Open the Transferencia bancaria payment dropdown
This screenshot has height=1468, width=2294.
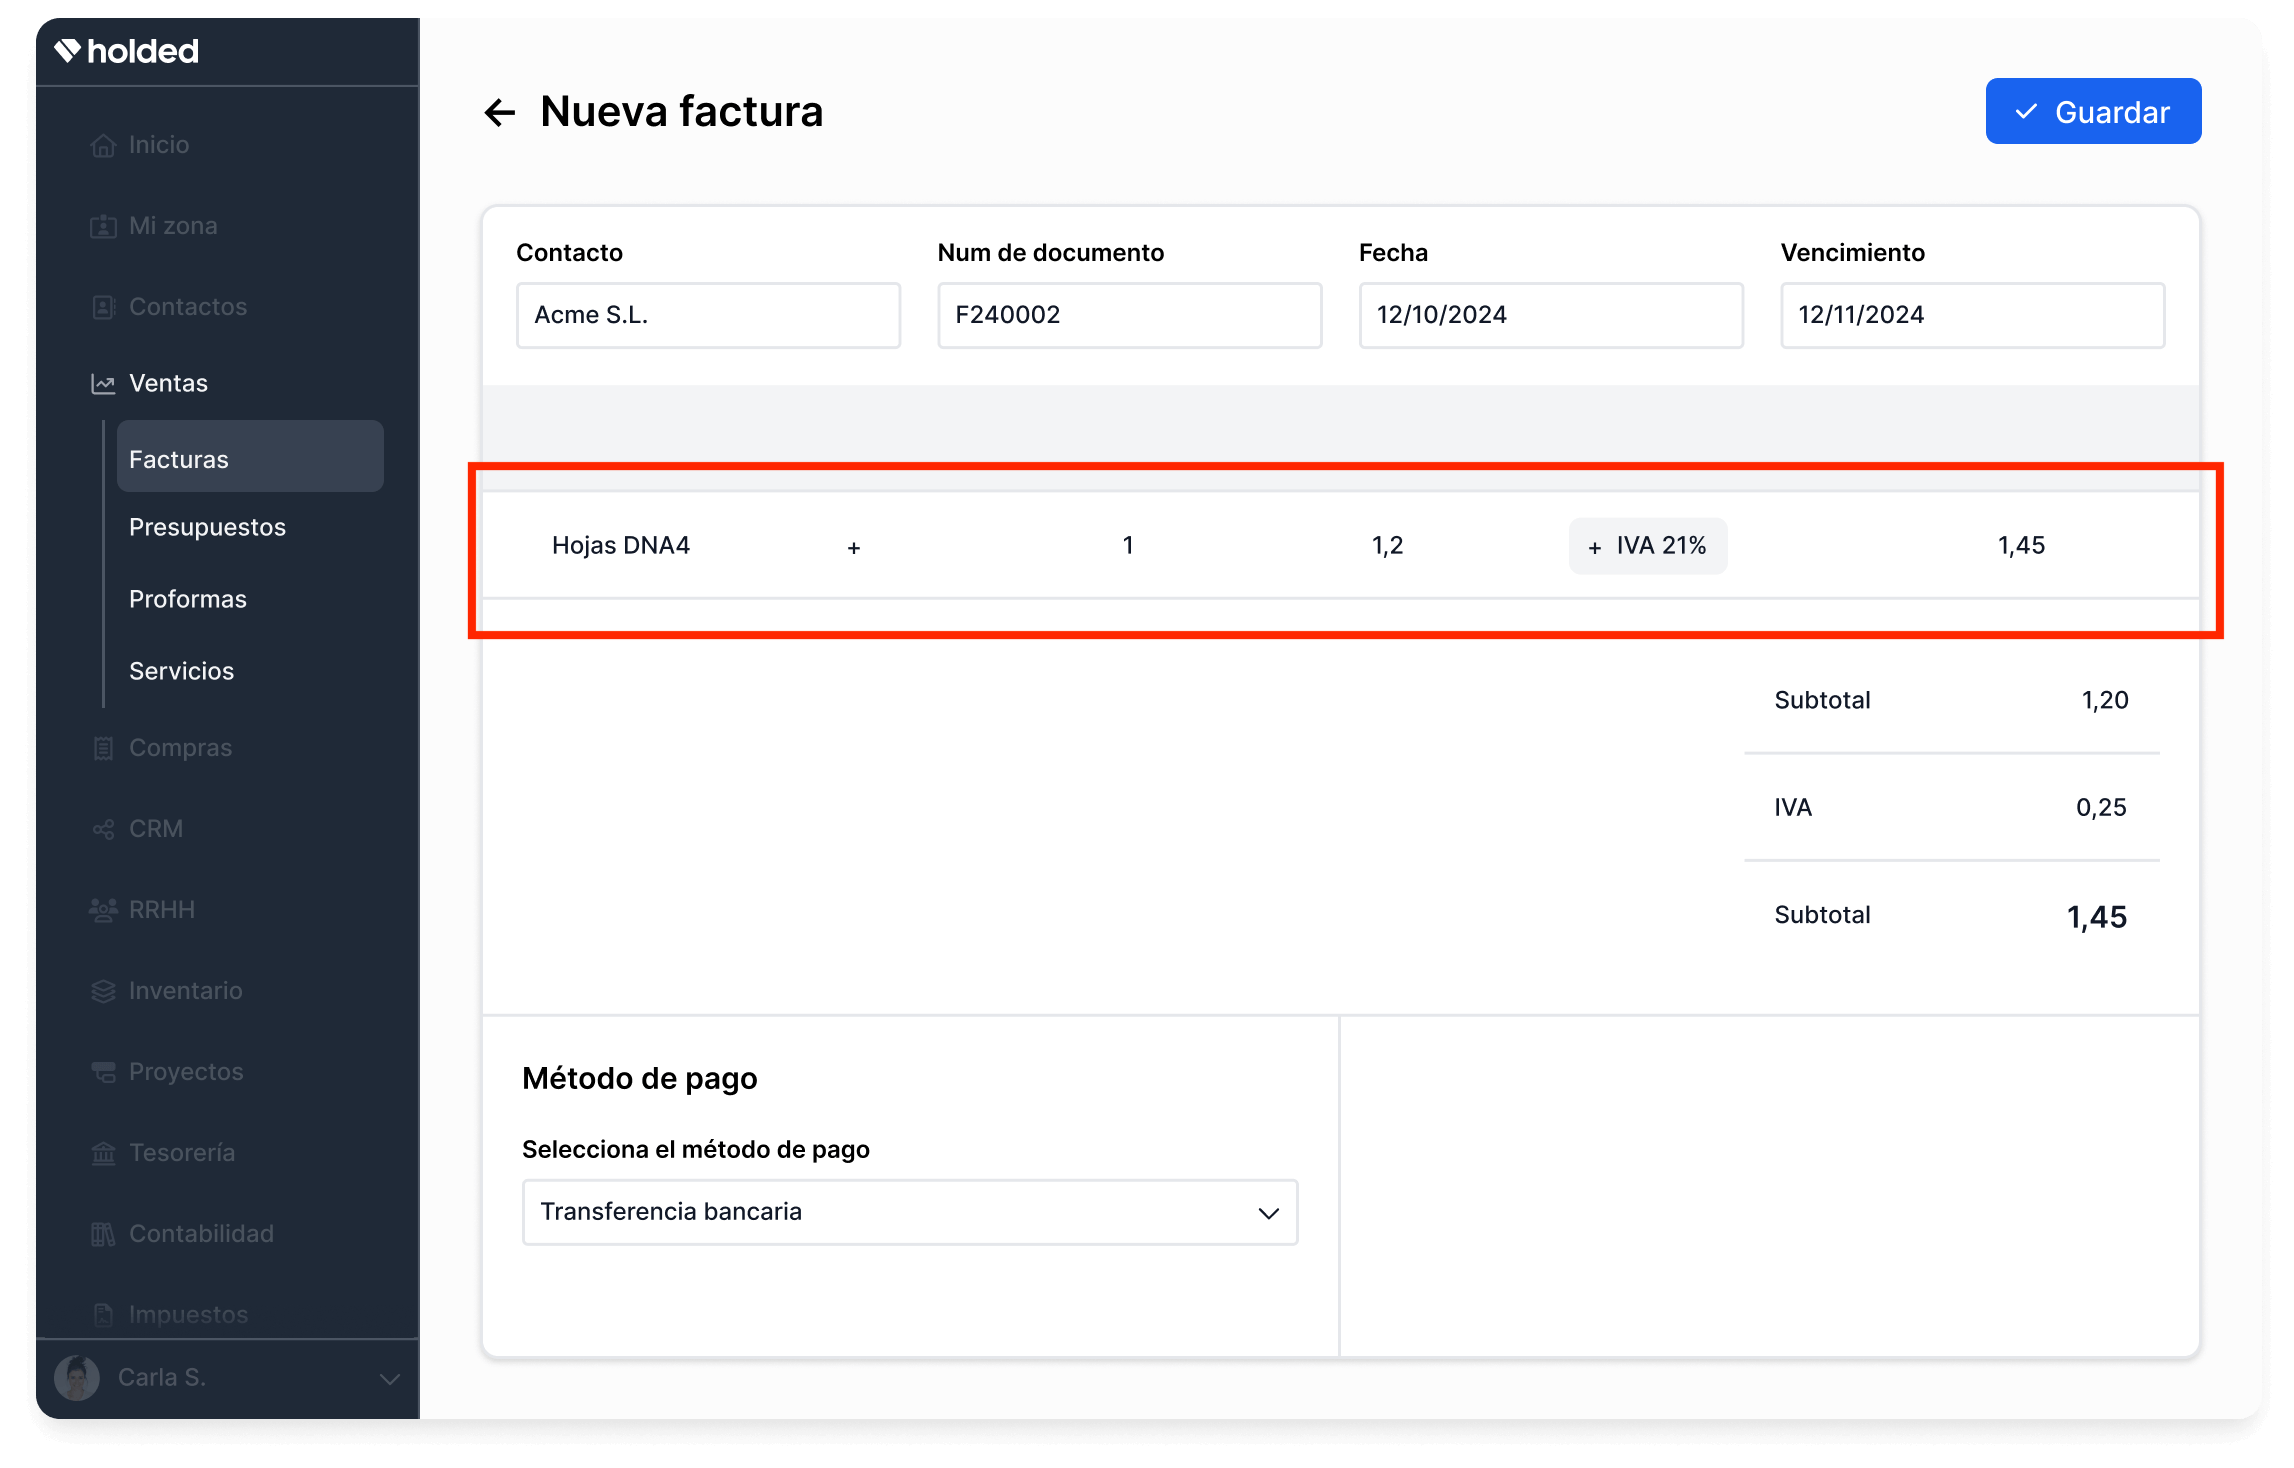(909, 1212)
